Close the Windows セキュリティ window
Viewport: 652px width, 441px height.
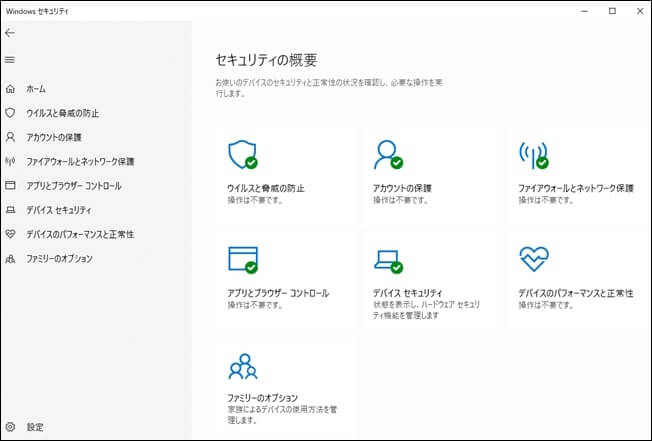[640, 11]
